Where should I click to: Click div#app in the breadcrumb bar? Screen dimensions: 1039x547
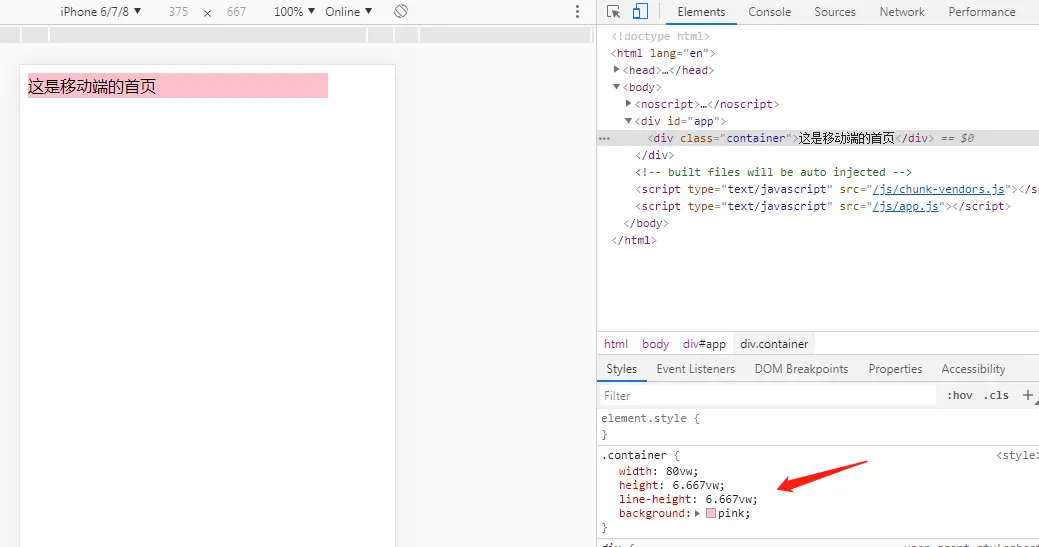[704, 344]
